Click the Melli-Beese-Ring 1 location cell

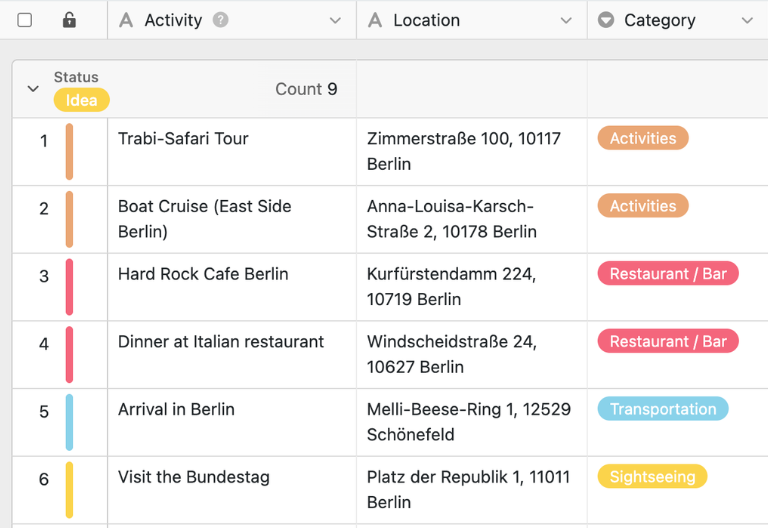tap(472, 422)
